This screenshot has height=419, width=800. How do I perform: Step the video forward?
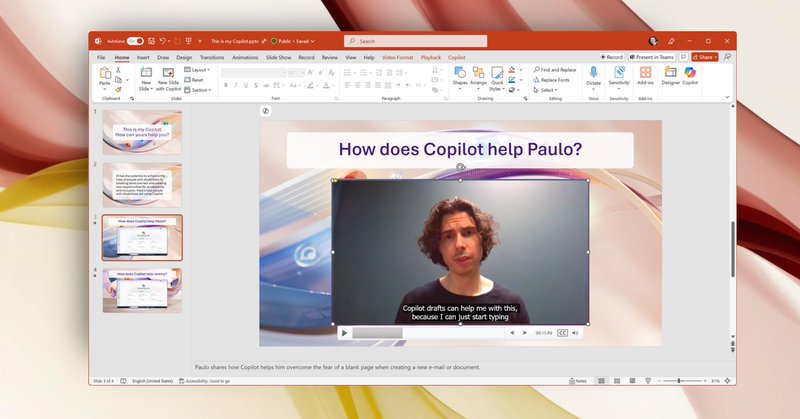pyautogui.click(x=524, y=333)
